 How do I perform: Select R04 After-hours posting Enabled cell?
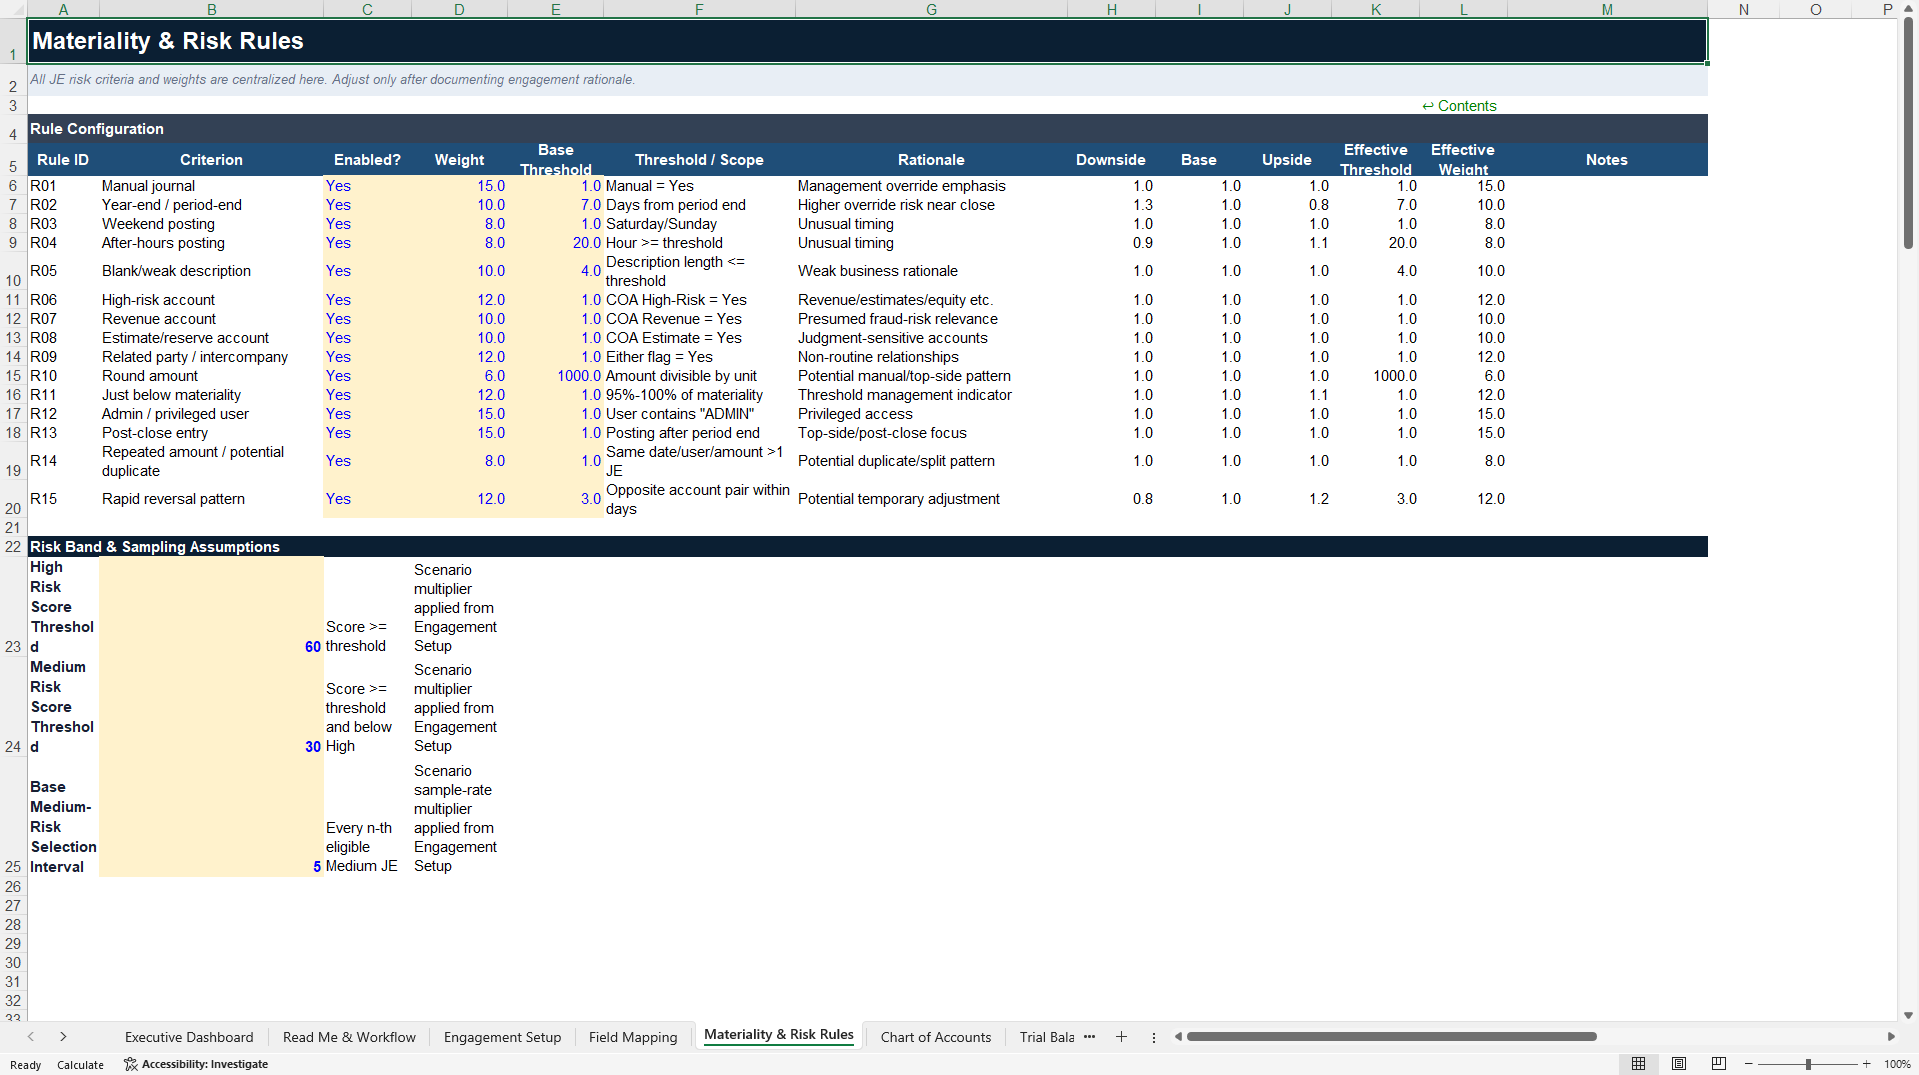click(x=367, y=243)
